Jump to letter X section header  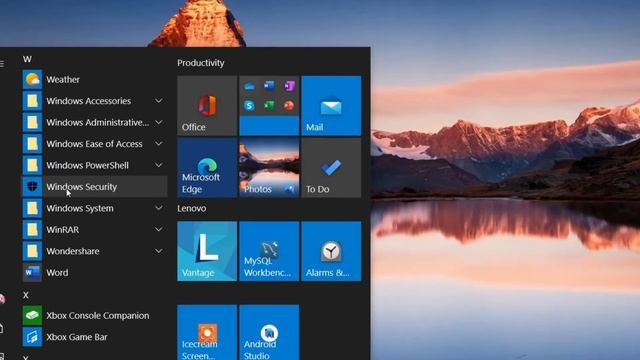26,295
